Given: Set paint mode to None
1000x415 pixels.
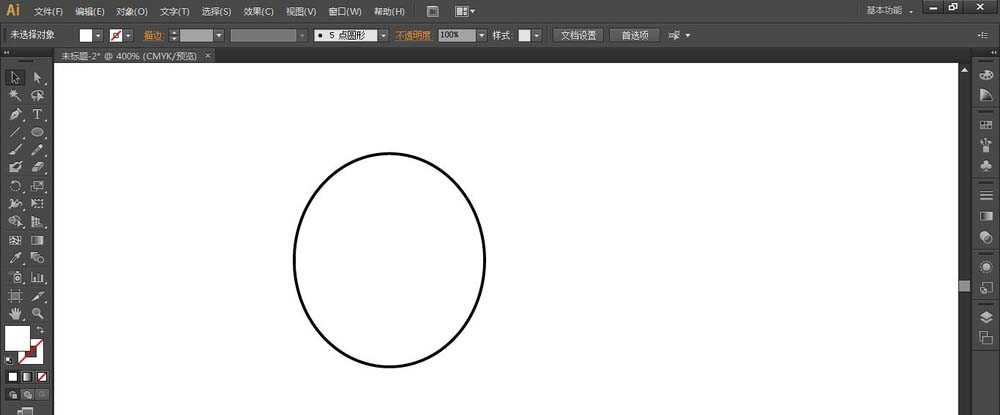Looking at the screenshot, I should (41, 377).
